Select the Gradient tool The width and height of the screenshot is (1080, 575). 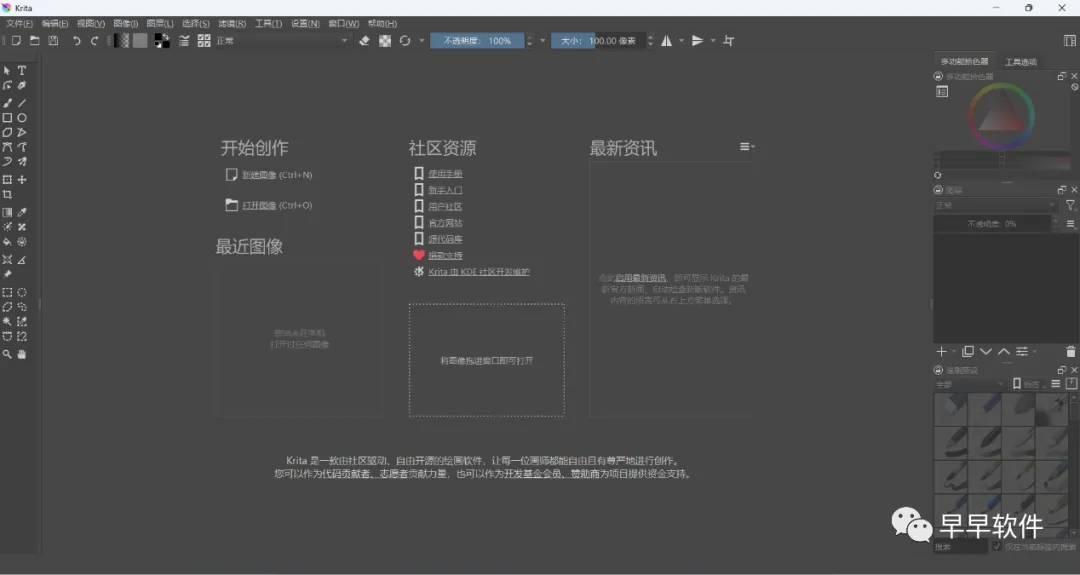8,212
